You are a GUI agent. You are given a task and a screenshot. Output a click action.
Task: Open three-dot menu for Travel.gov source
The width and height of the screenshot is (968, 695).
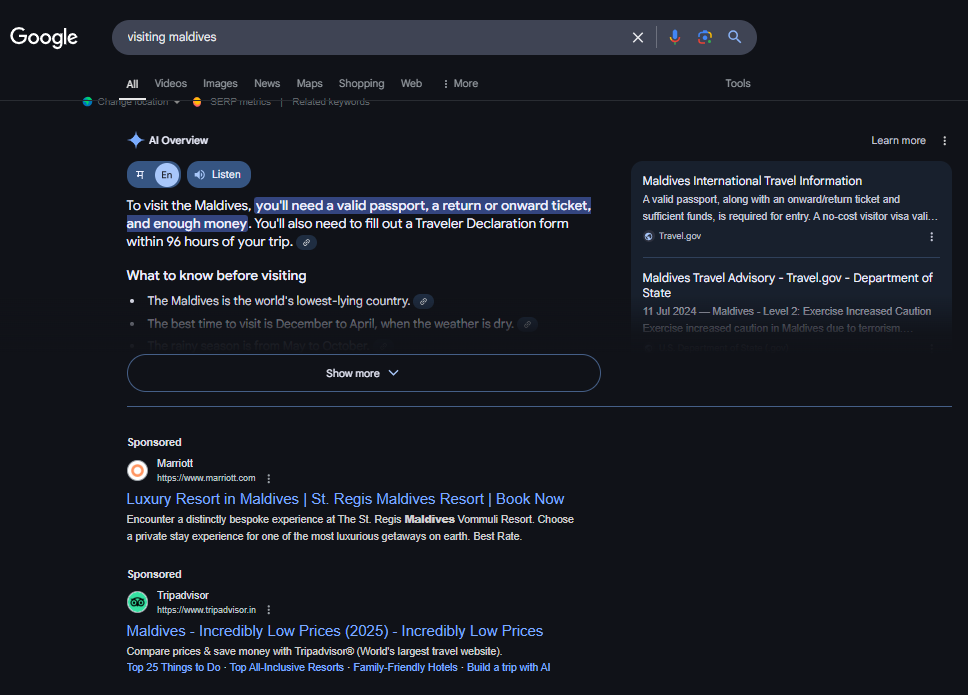tap(932, 236)
